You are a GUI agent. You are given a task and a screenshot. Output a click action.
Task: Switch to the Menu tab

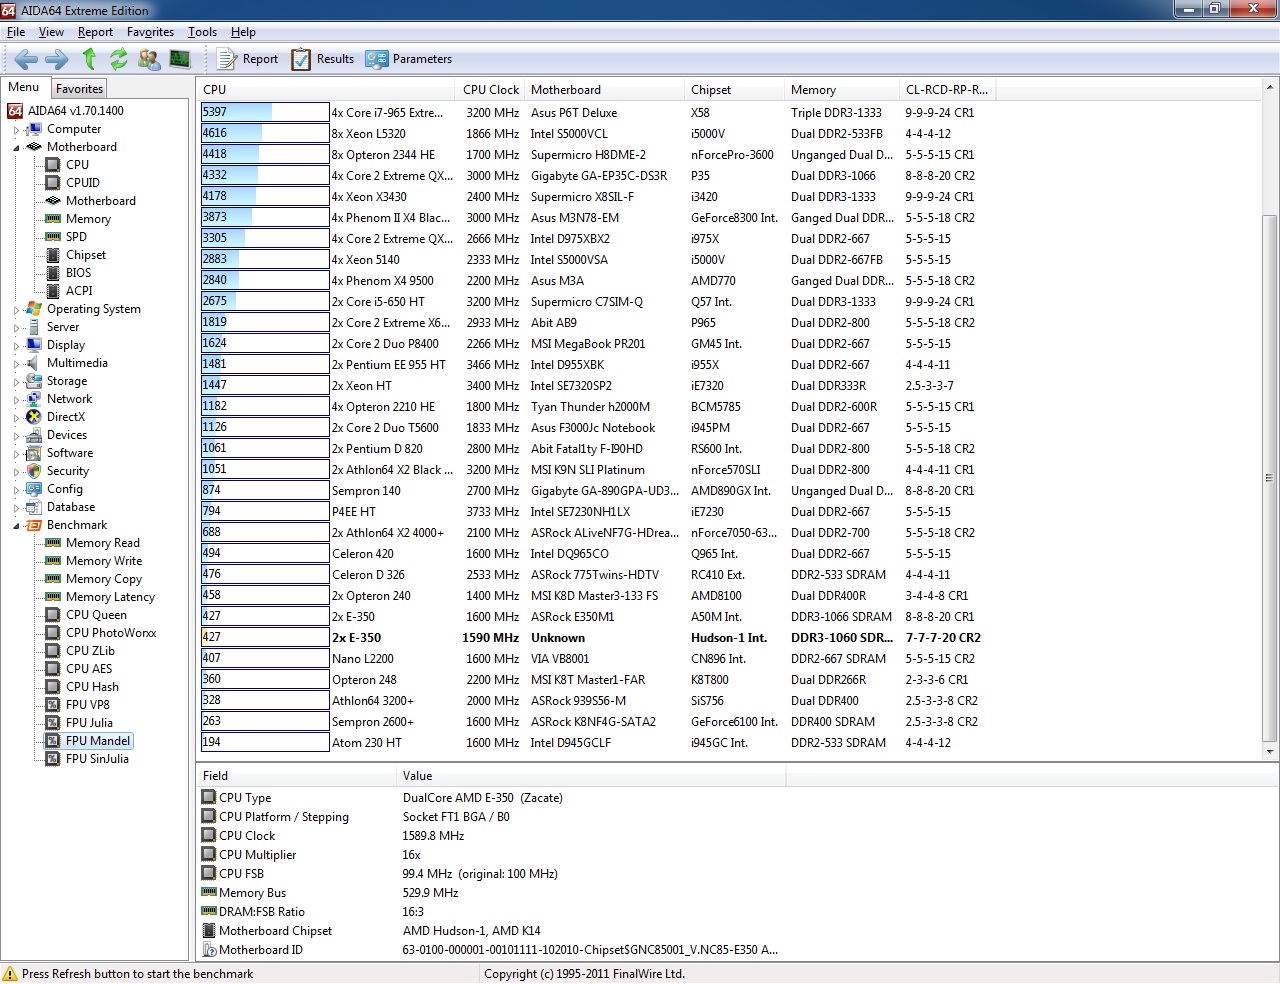tap(24, 87)
